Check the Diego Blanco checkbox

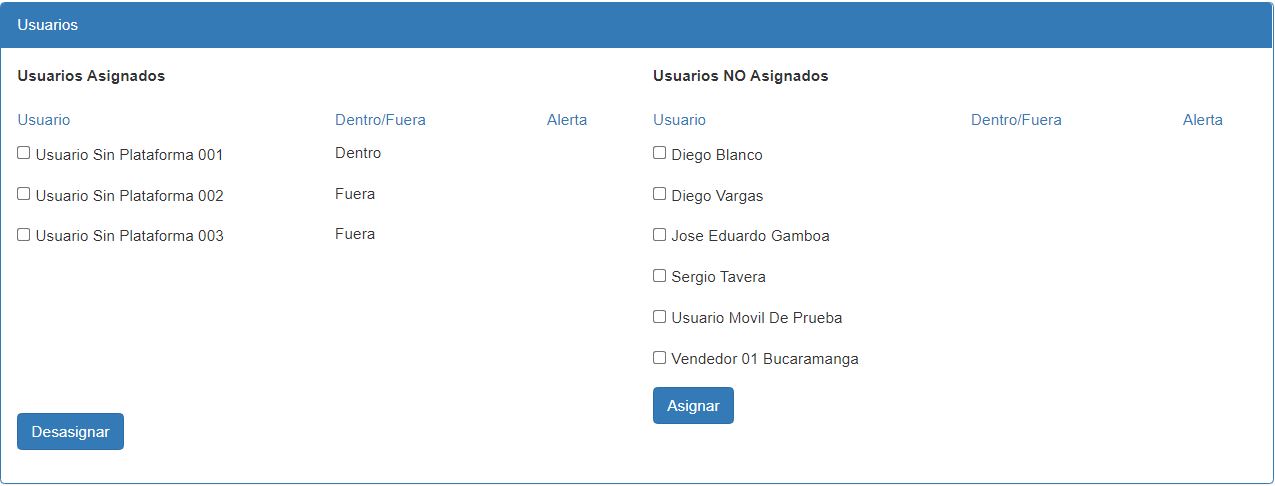pos(660,153)
